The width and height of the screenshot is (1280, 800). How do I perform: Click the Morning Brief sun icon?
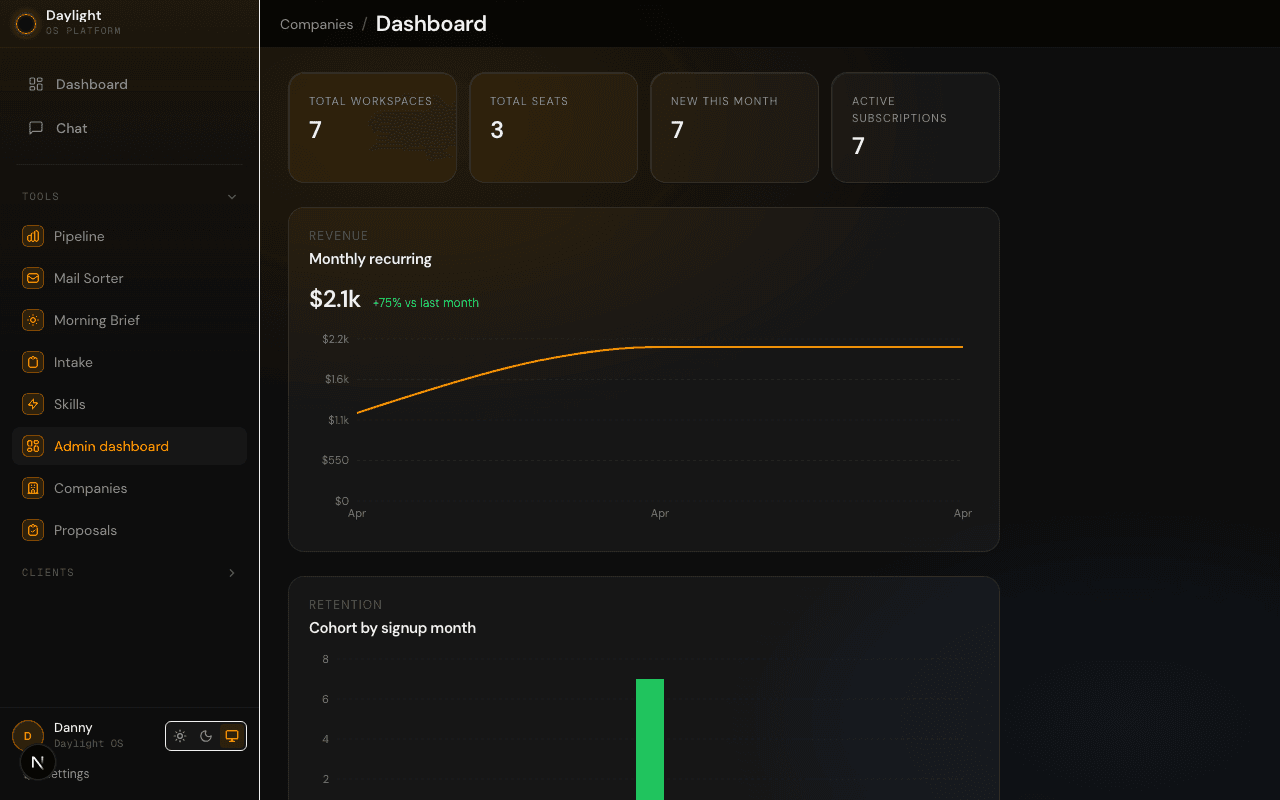[33, 320]
